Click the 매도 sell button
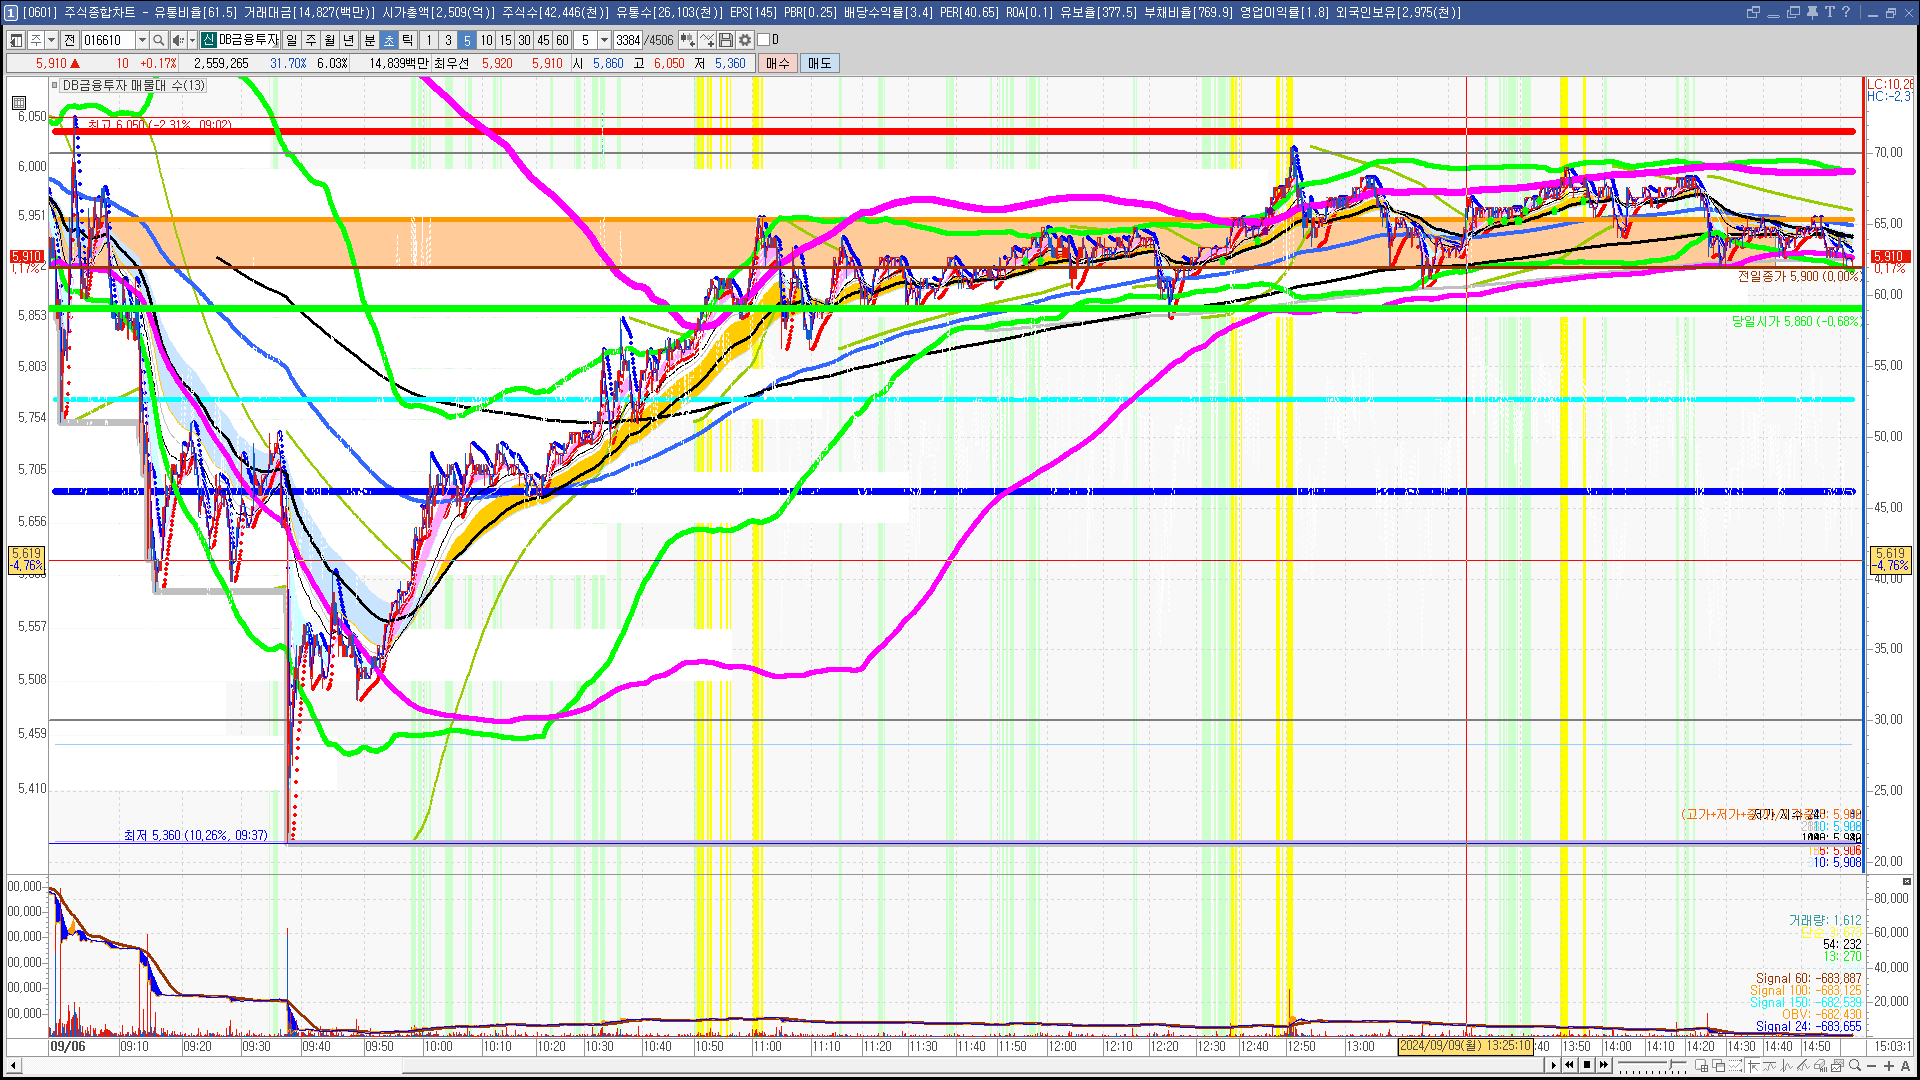1920x1080 pixels. coord(819,63)
